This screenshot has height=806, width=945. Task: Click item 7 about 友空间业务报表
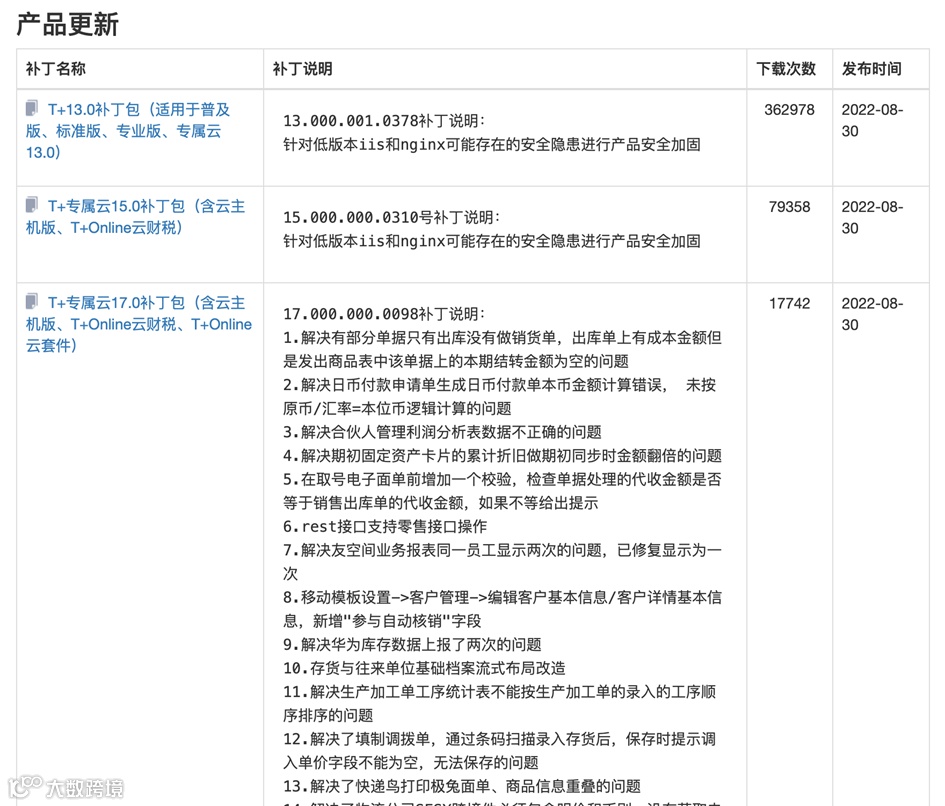(503, 561)
